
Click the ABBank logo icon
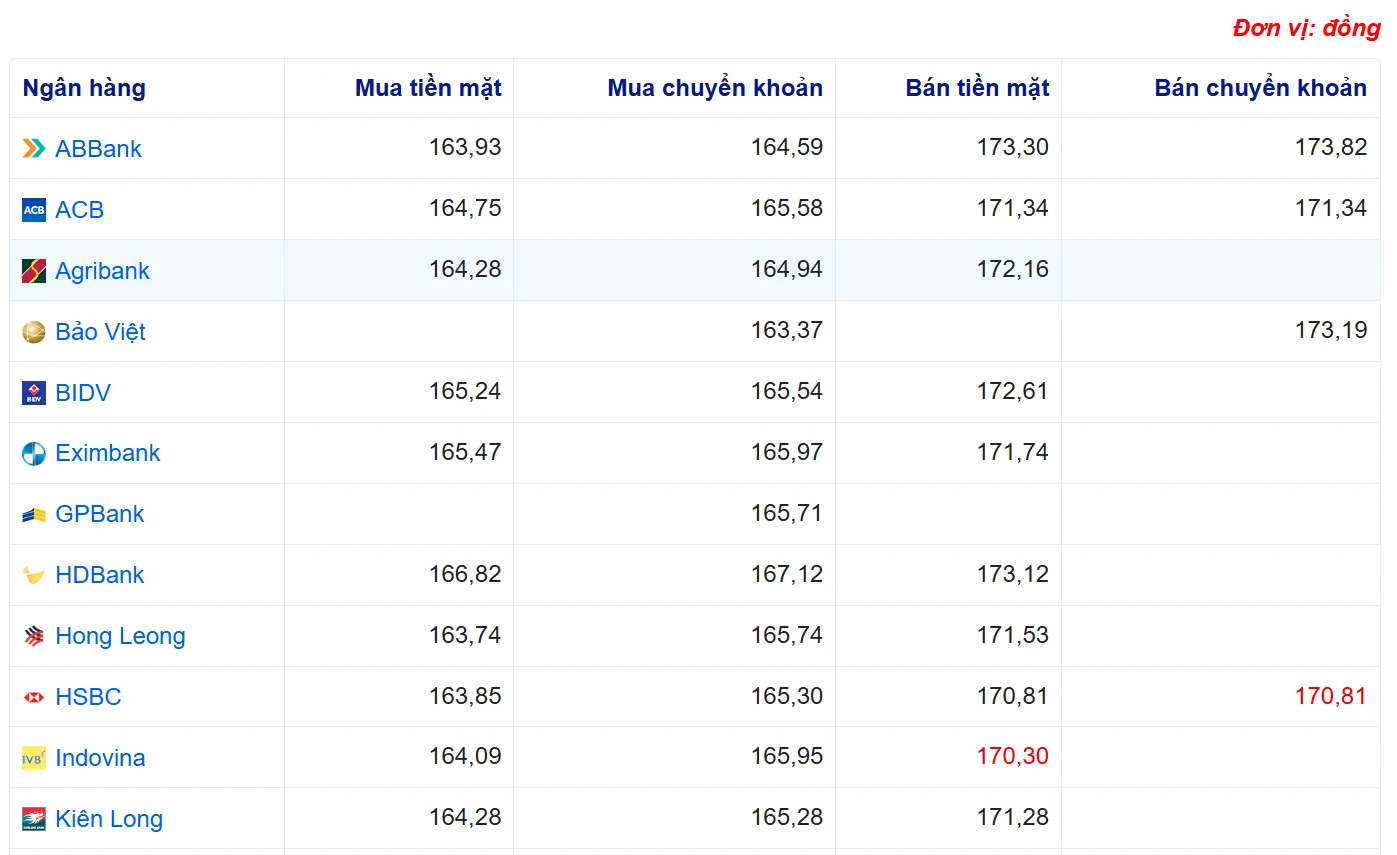point(34,149)
